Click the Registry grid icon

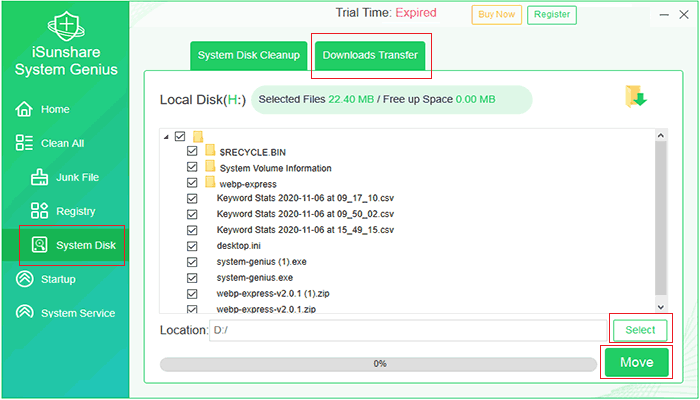[x=39, y=211]
